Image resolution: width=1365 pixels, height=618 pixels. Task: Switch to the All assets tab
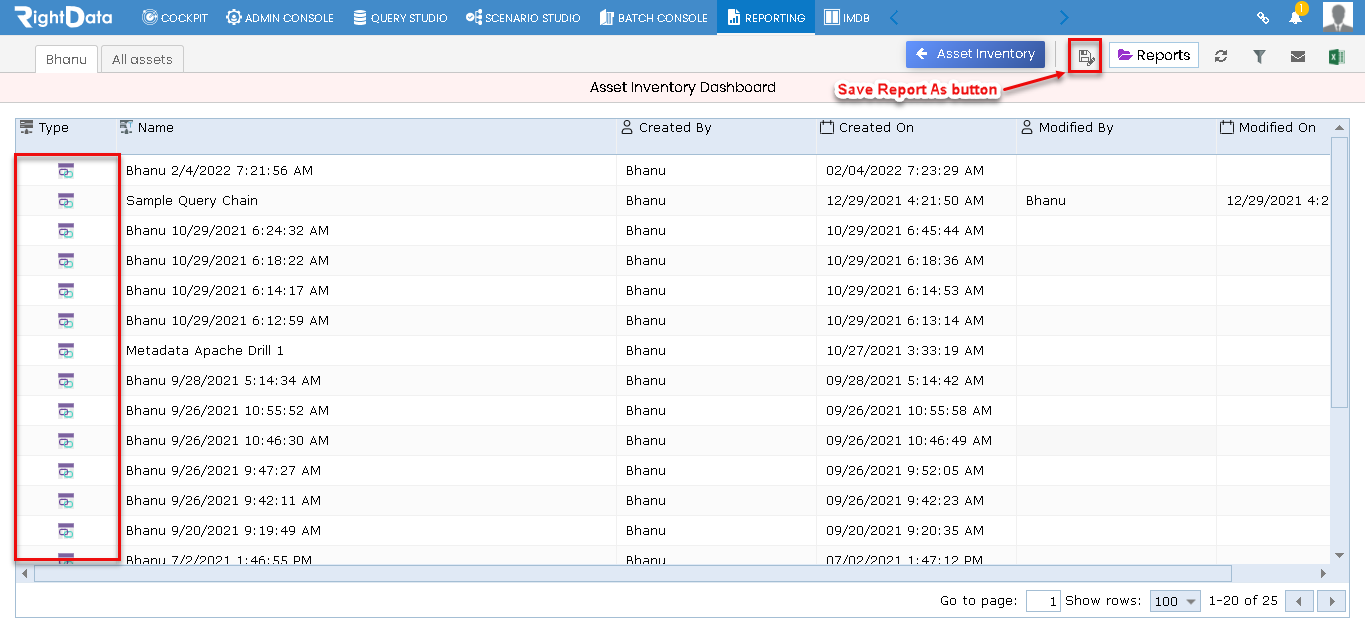[x=142, y=59]
